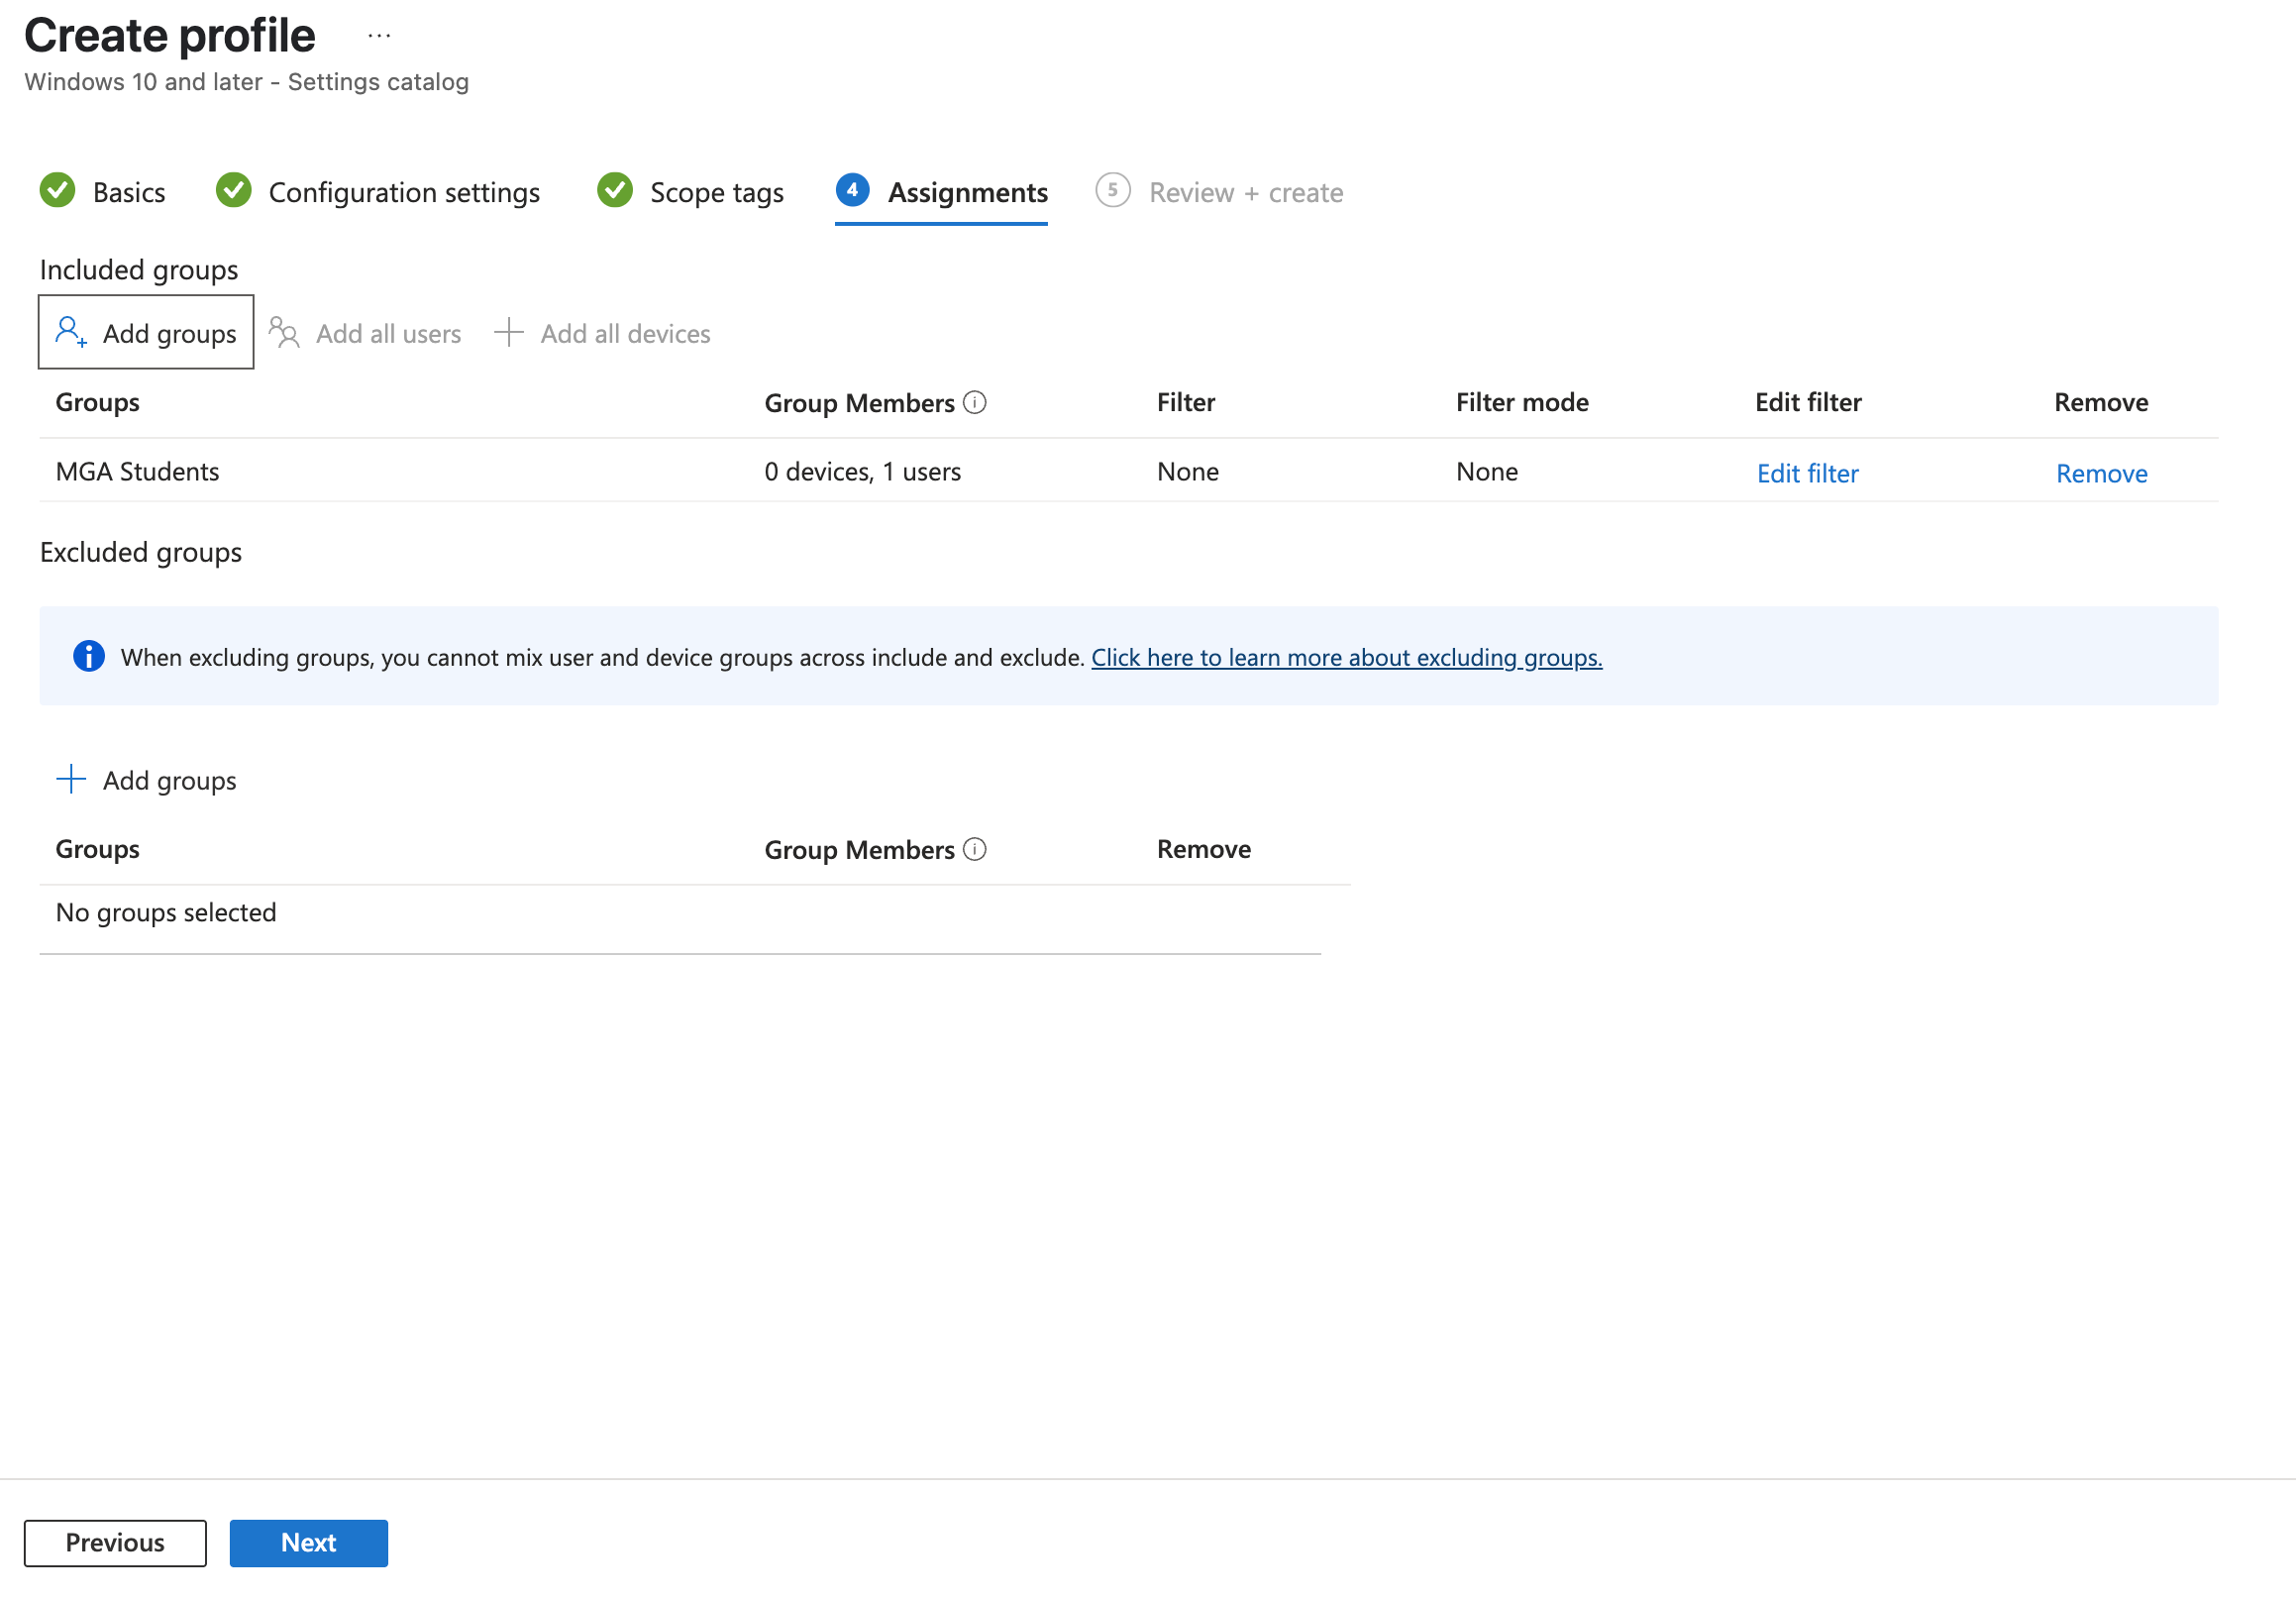Click Add all users
2296x1599 pixels.
click(x=366, y=333)
